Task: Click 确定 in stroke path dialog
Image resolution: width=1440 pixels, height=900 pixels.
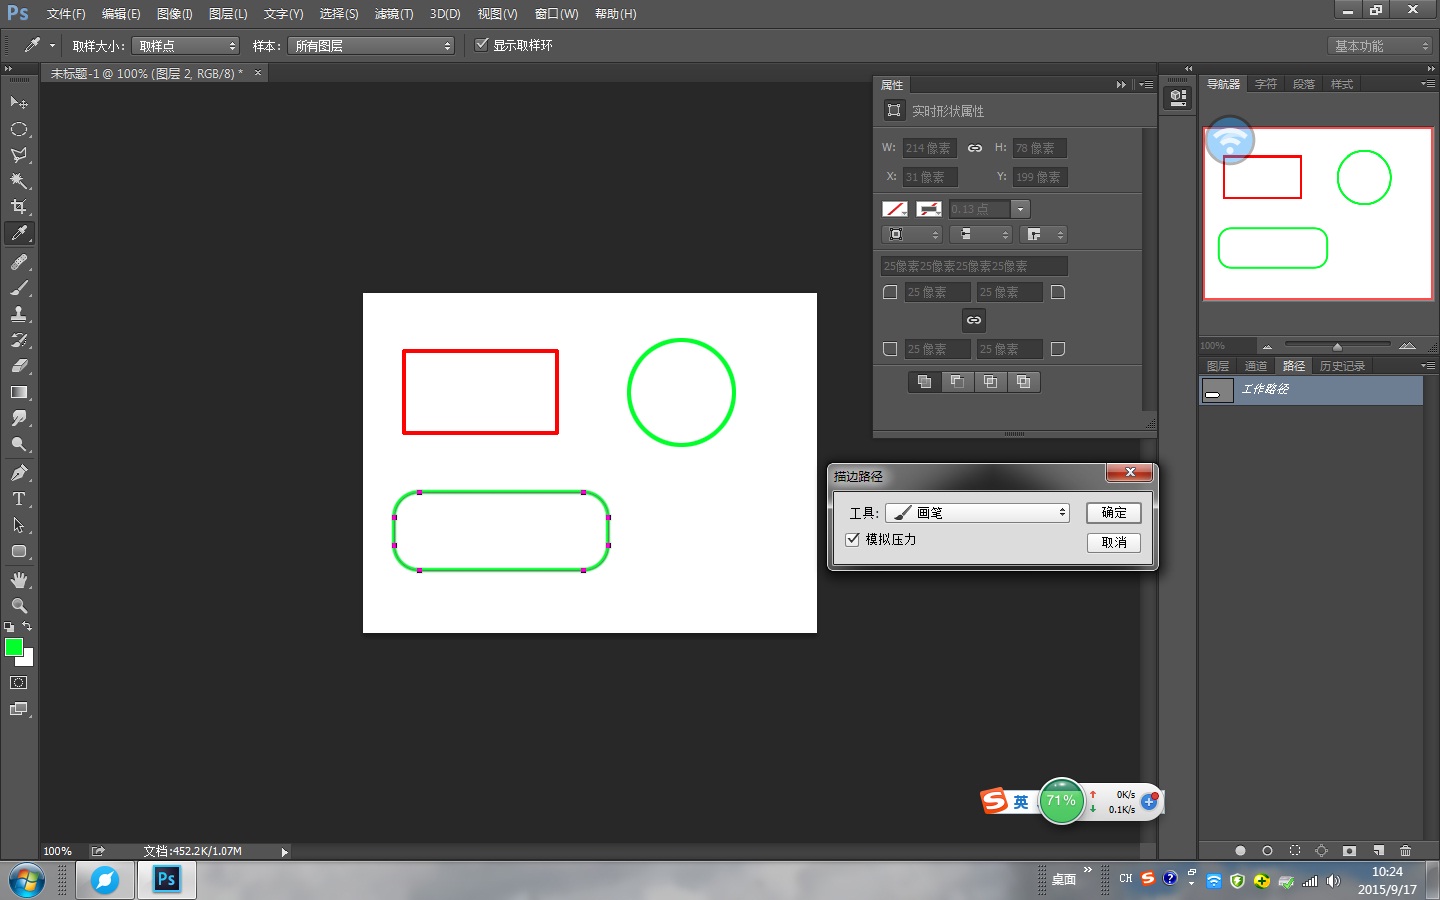Action: [1114, 513]
